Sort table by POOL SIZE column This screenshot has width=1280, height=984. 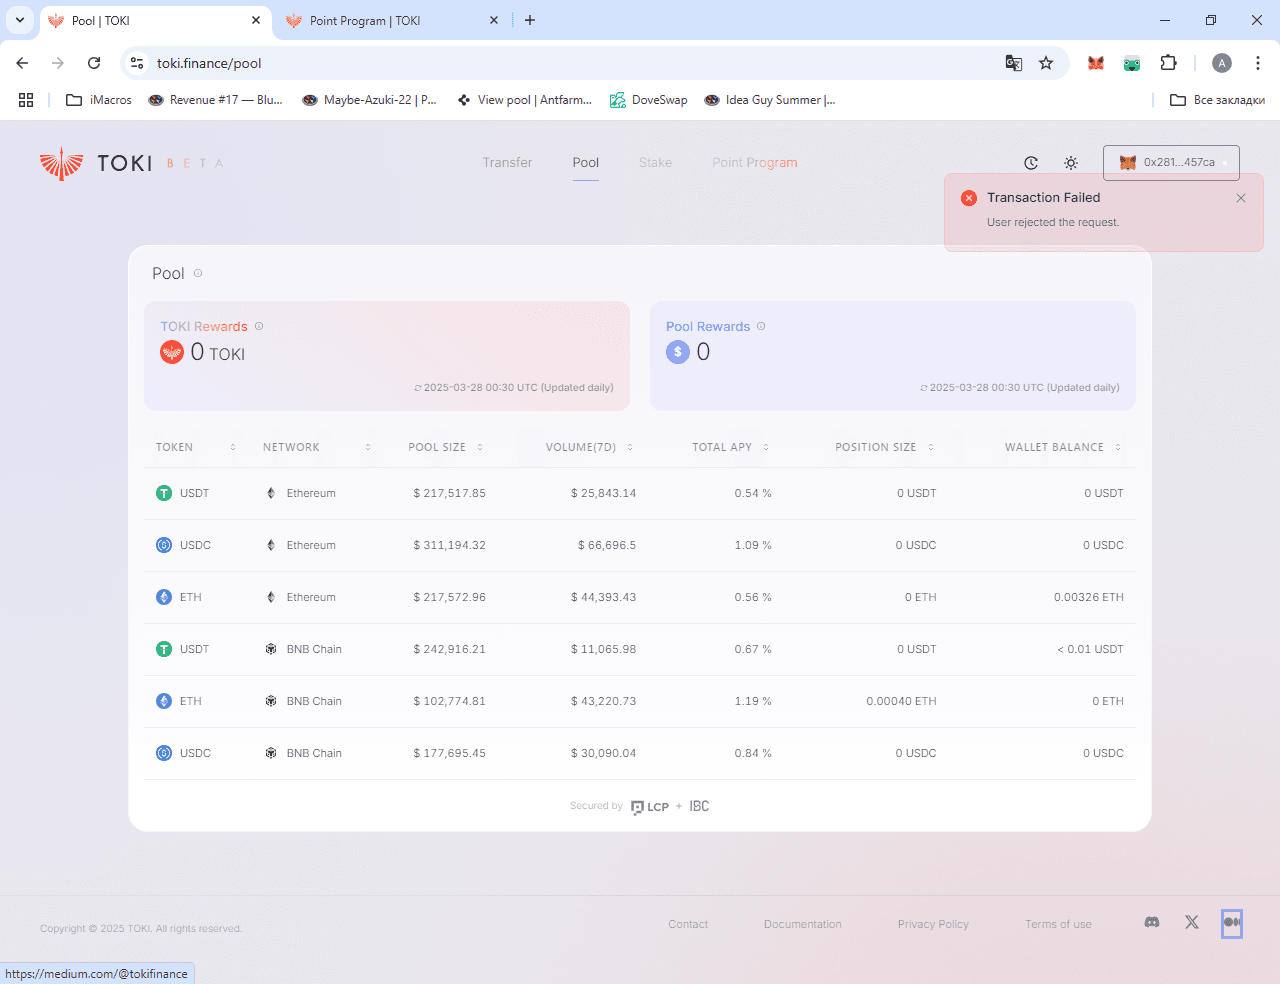(x=446, y=447)
